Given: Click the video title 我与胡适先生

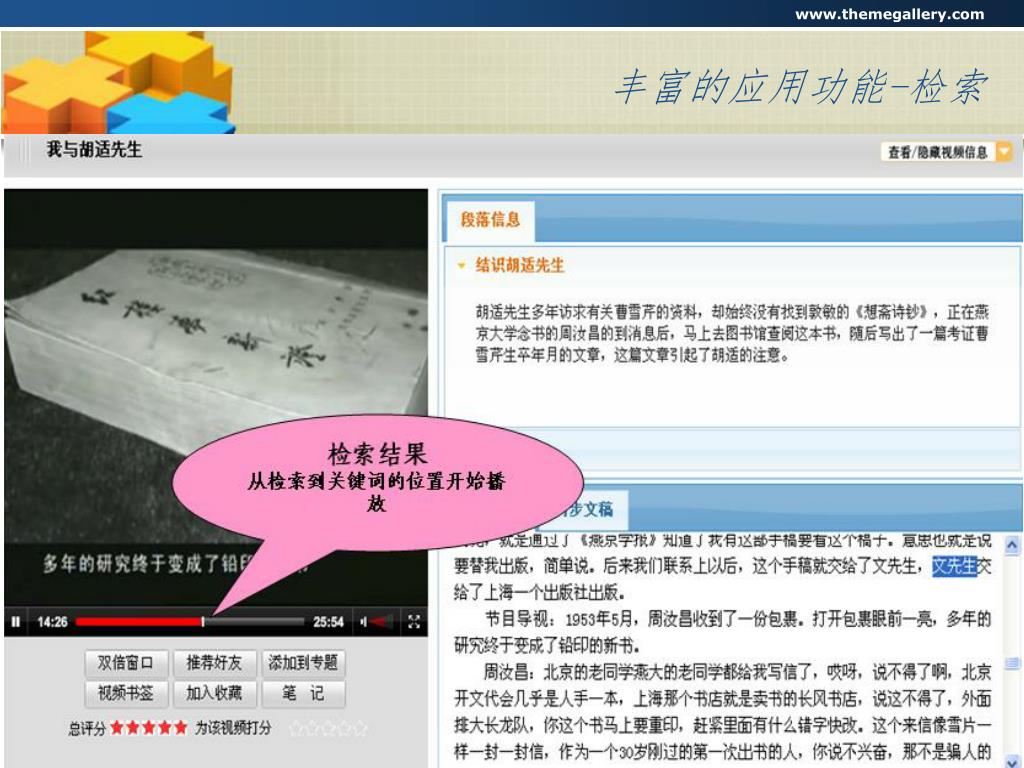Looking at the screenshot, I should tap(94, 150).
